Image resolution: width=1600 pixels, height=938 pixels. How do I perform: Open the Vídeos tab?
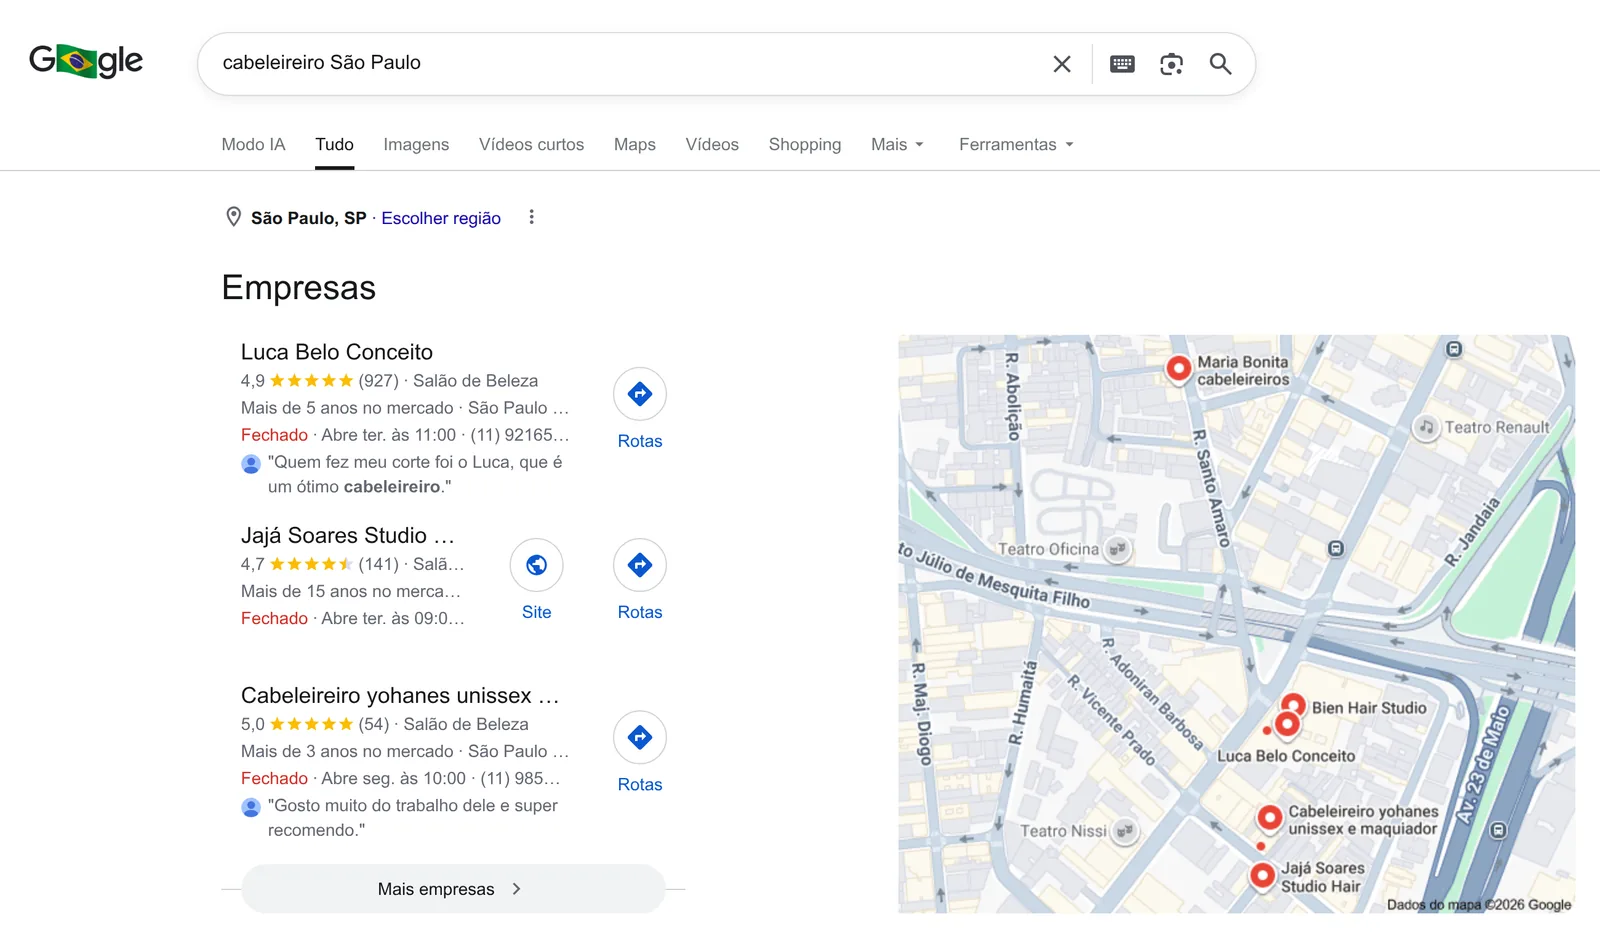712,145
